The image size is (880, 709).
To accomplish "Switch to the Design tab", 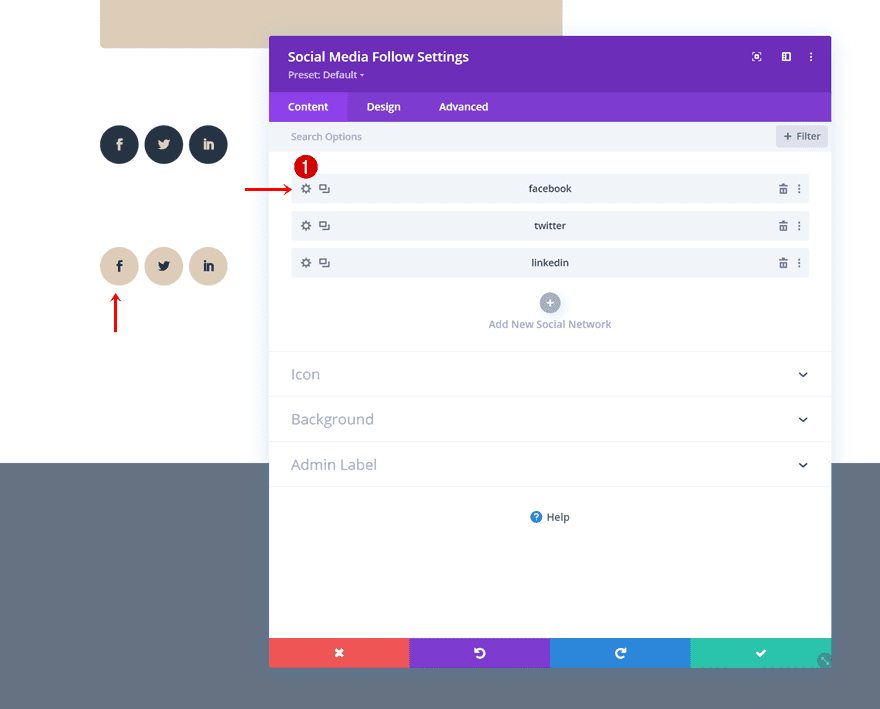I will pos(383,106).
